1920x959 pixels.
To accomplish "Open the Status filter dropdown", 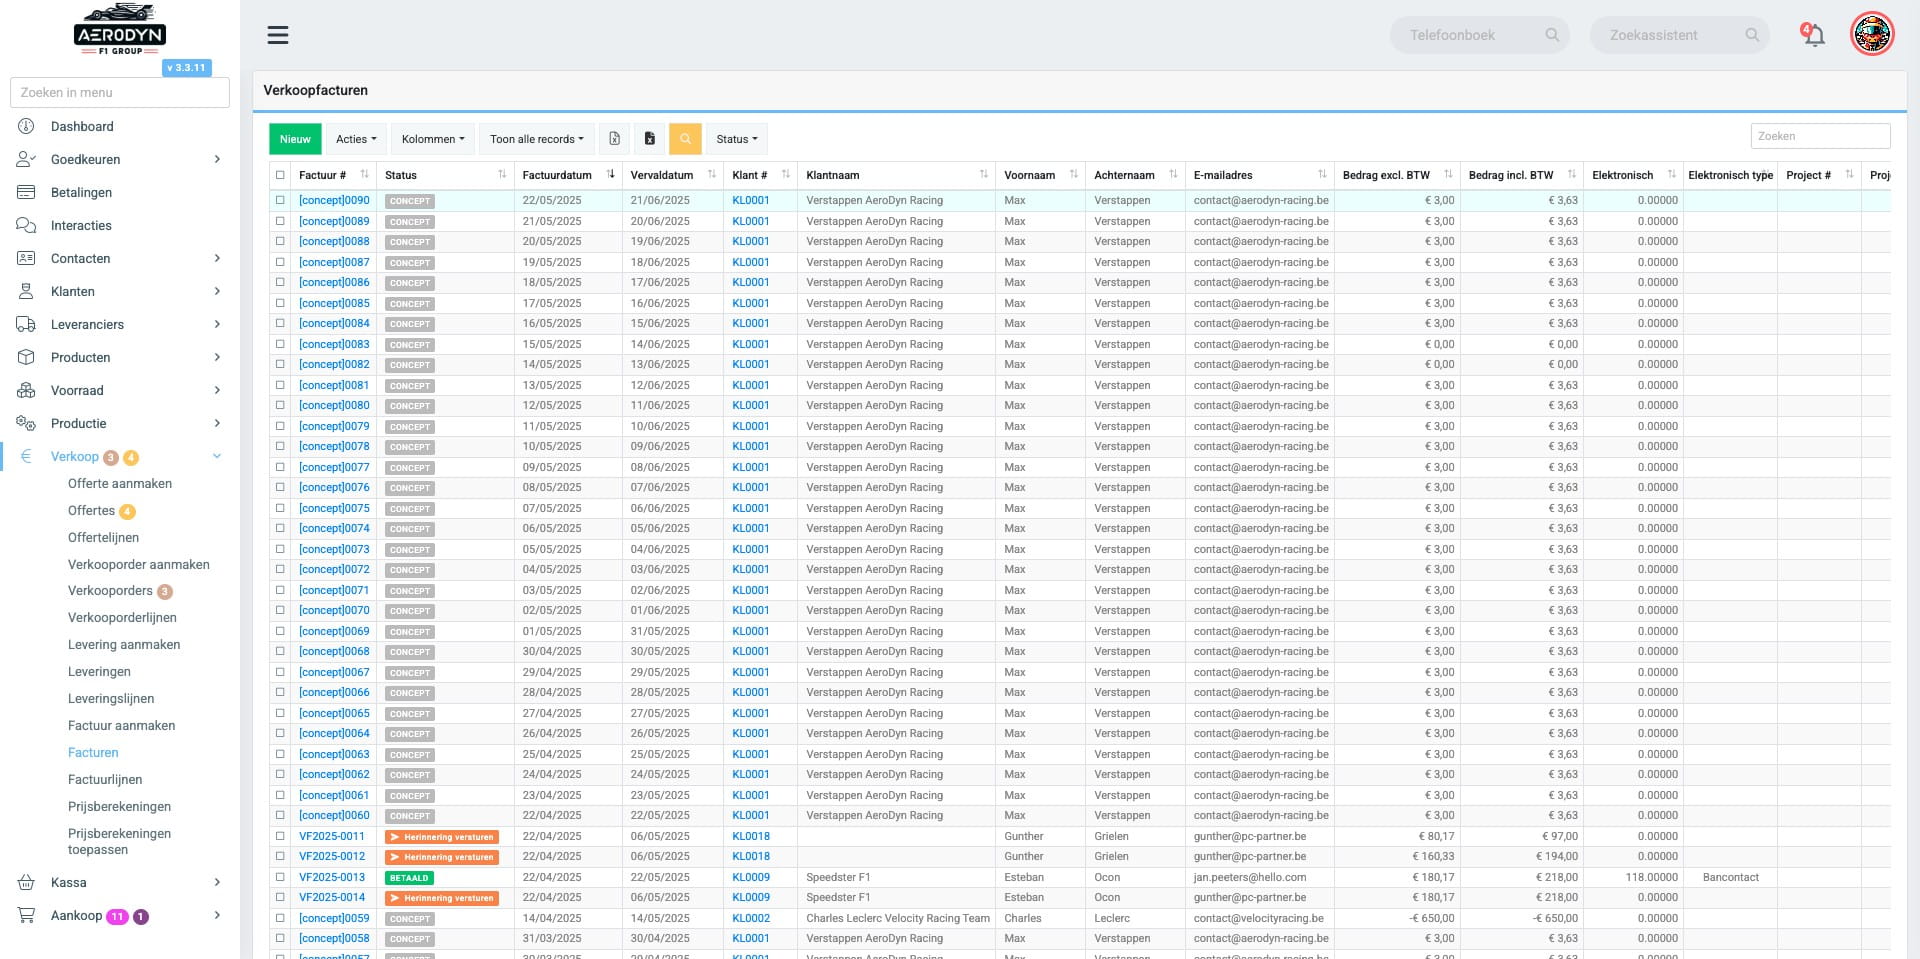I will (x=737, y=139).
